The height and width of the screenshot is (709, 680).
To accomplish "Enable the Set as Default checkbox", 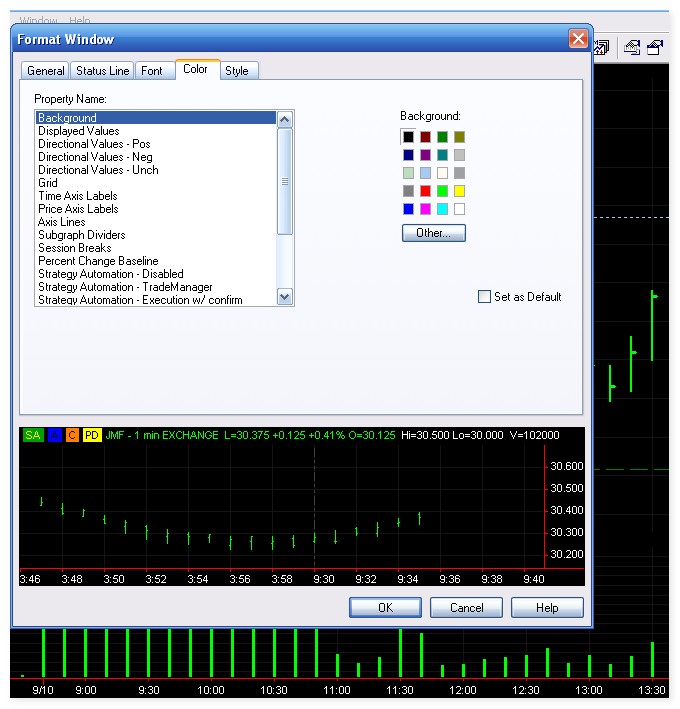I will (484, 297).
